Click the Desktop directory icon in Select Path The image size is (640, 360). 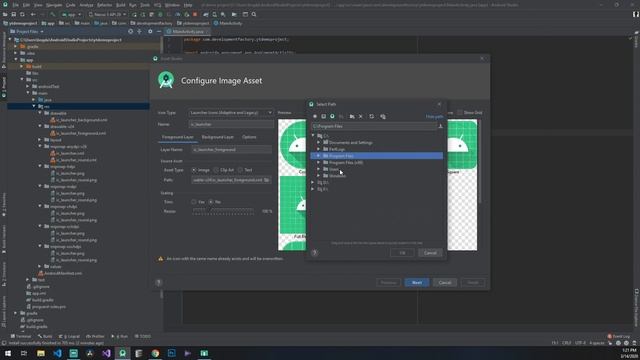323,117
